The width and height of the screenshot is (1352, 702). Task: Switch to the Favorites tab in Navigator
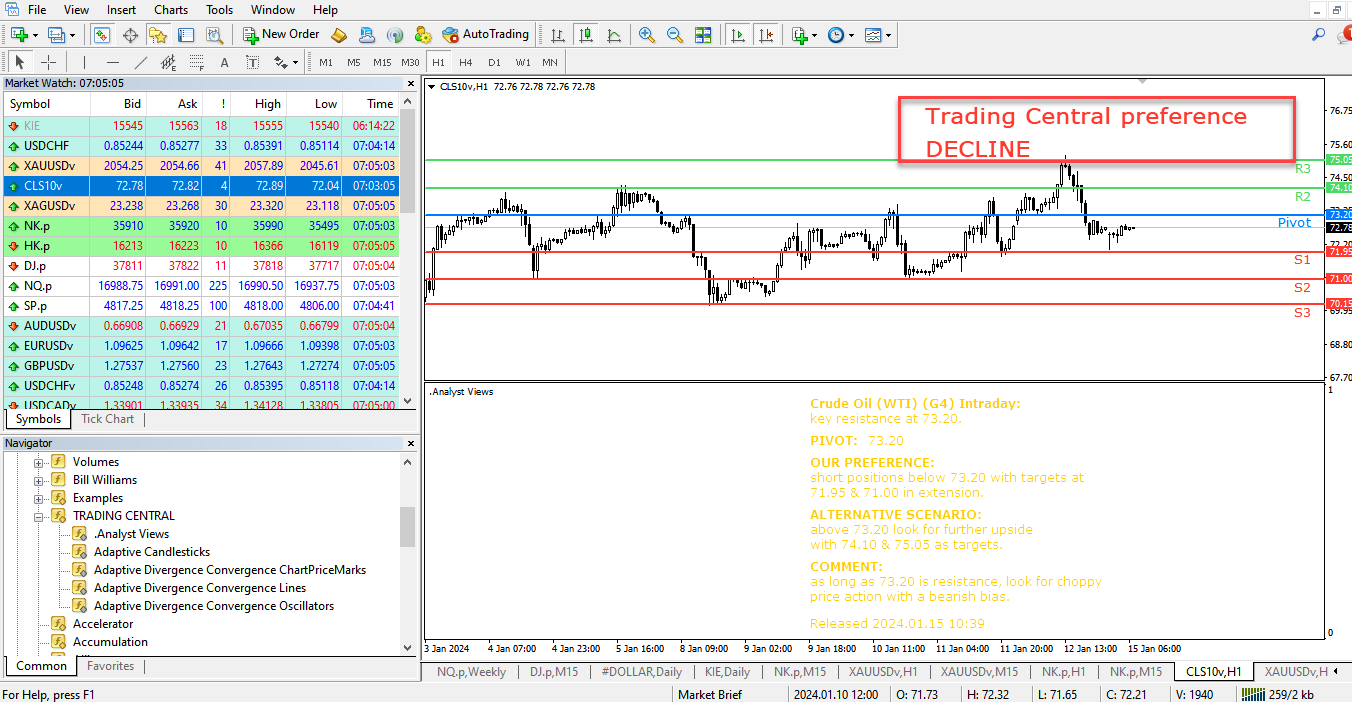click(x=109, y=666)
